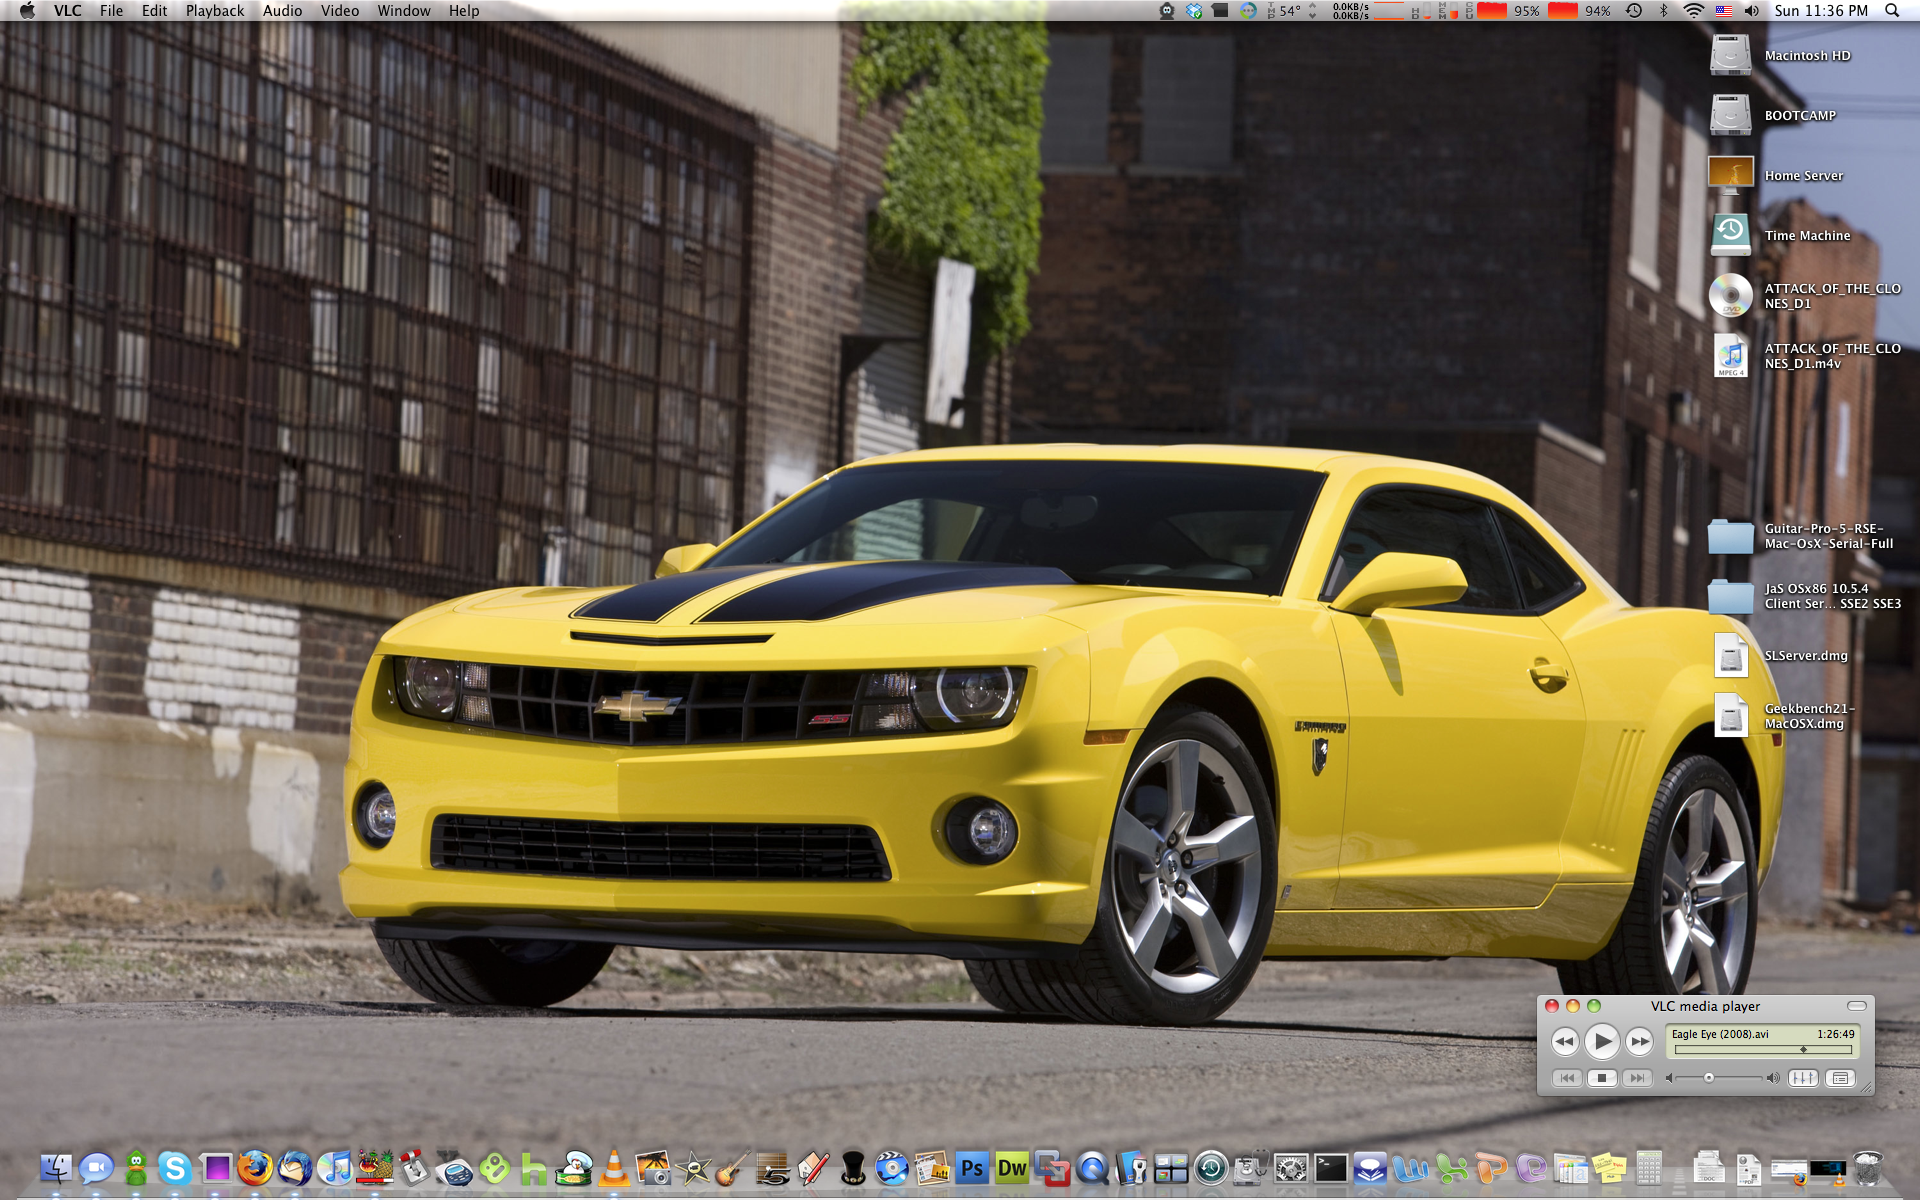
Task: Click the fast-forward button in VLC
Action: 1640,1042
